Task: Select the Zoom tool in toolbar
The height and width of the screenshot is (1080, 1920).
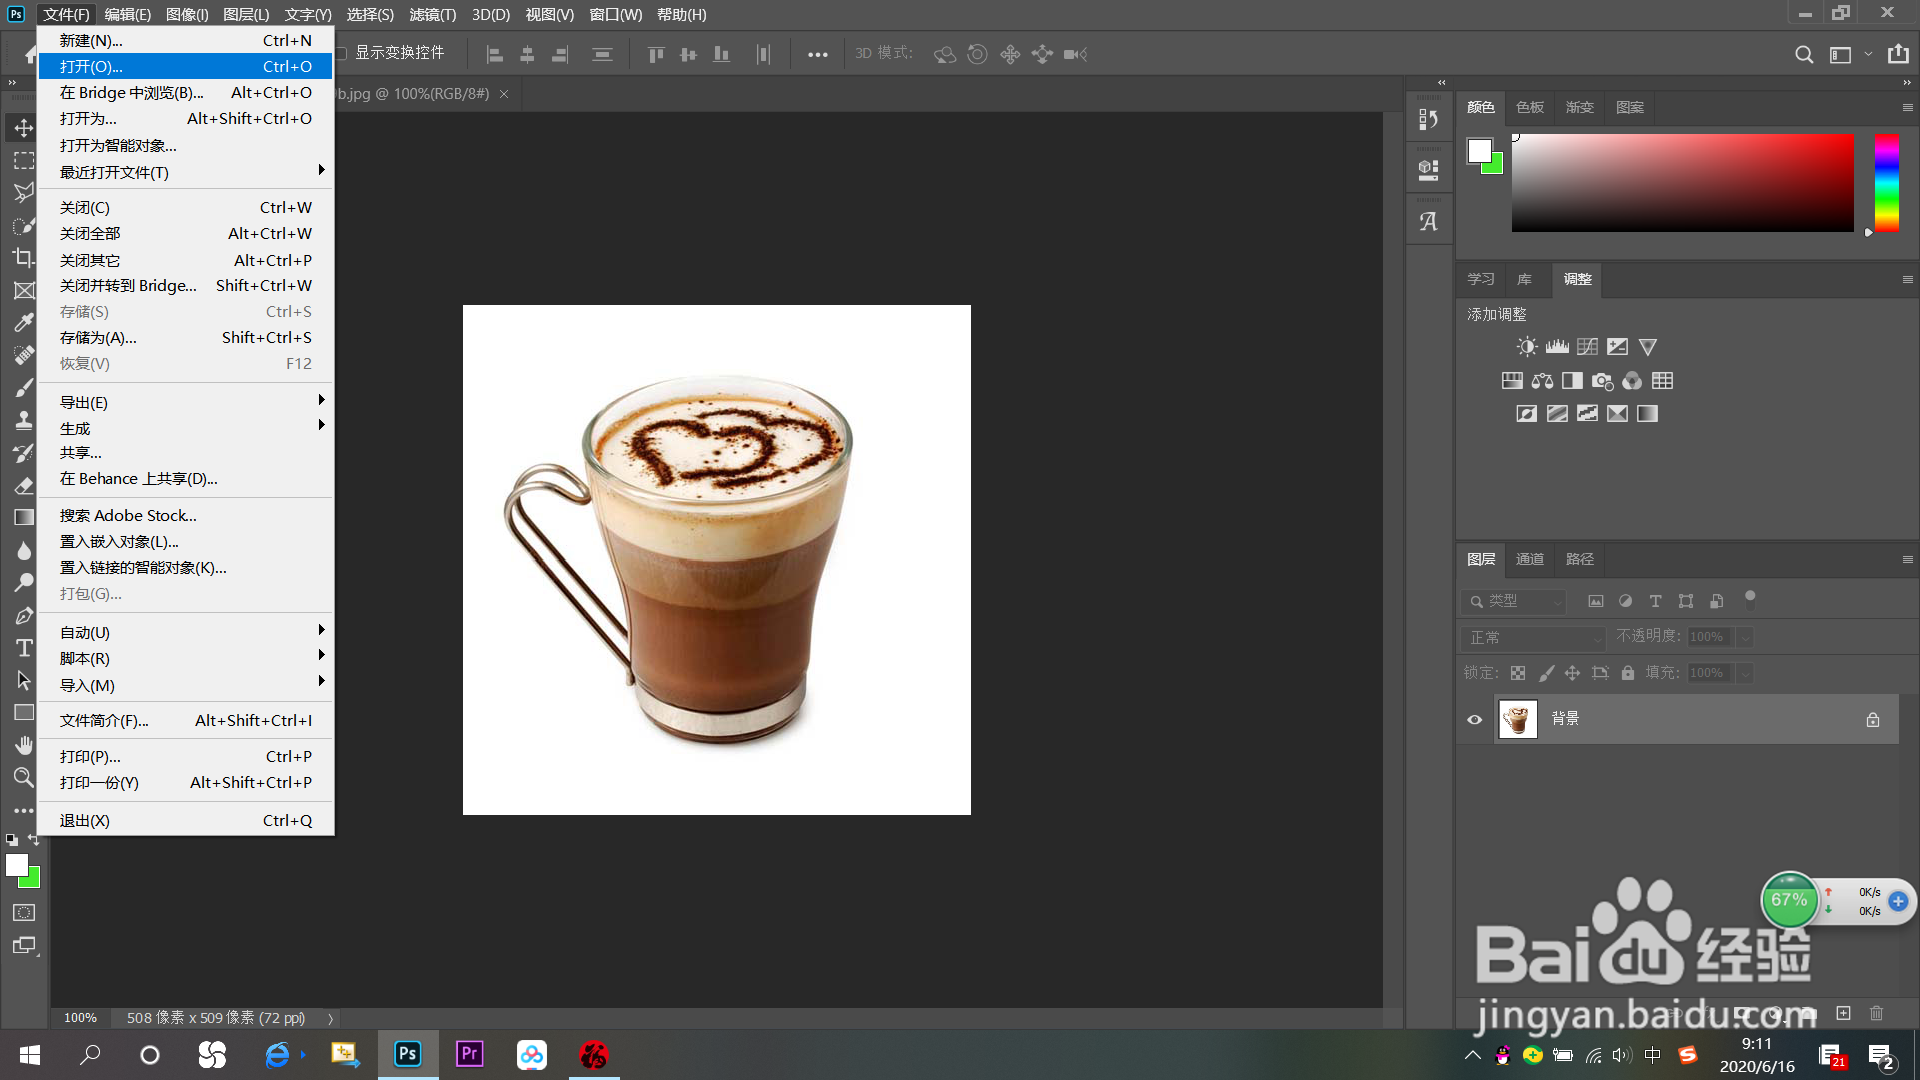Action: [x=23, y=777]
